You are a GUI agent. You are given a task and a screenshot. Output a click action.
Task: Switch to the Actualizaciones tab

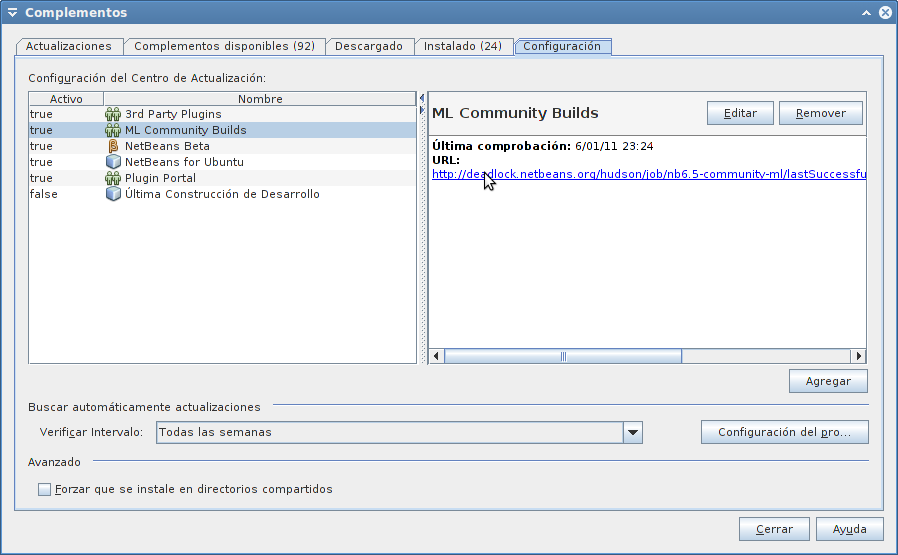click(69, 46)
